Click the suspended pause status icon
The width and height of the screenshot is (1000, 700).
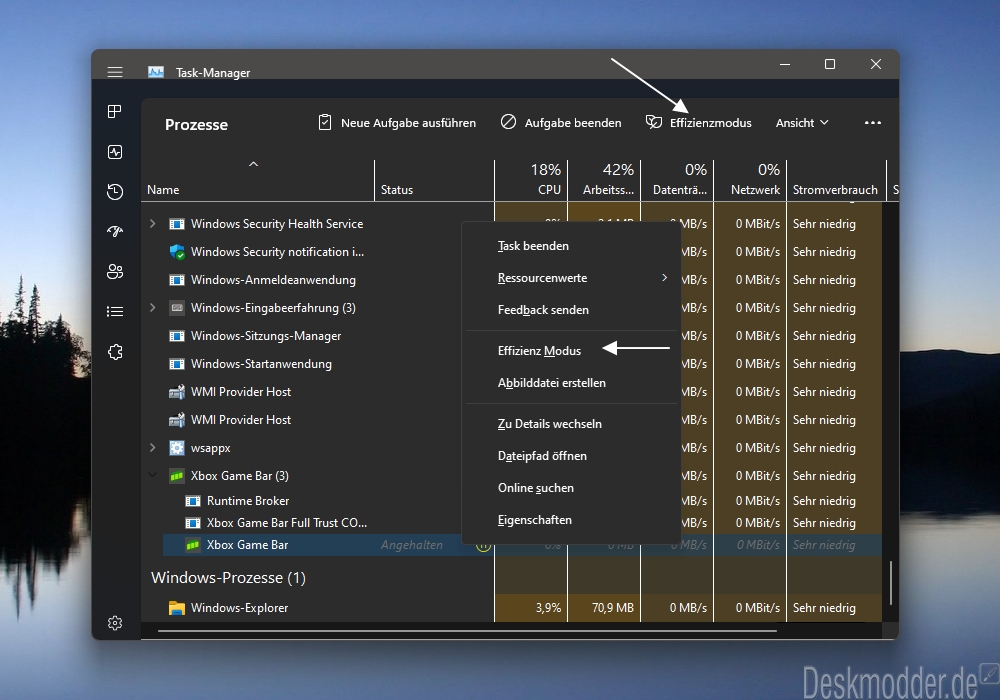483,545
